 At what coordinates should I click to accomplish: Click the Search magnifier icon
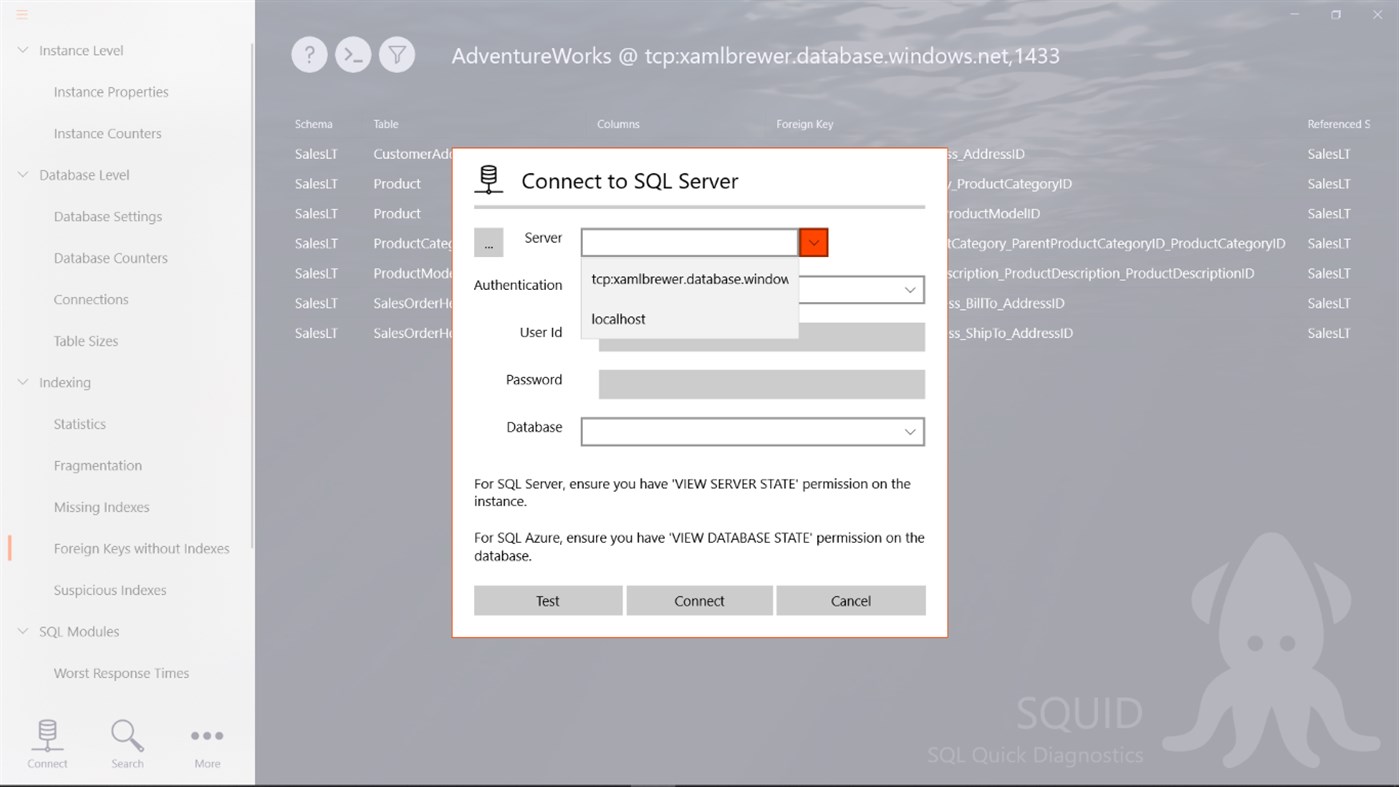[x=127, y=744]
